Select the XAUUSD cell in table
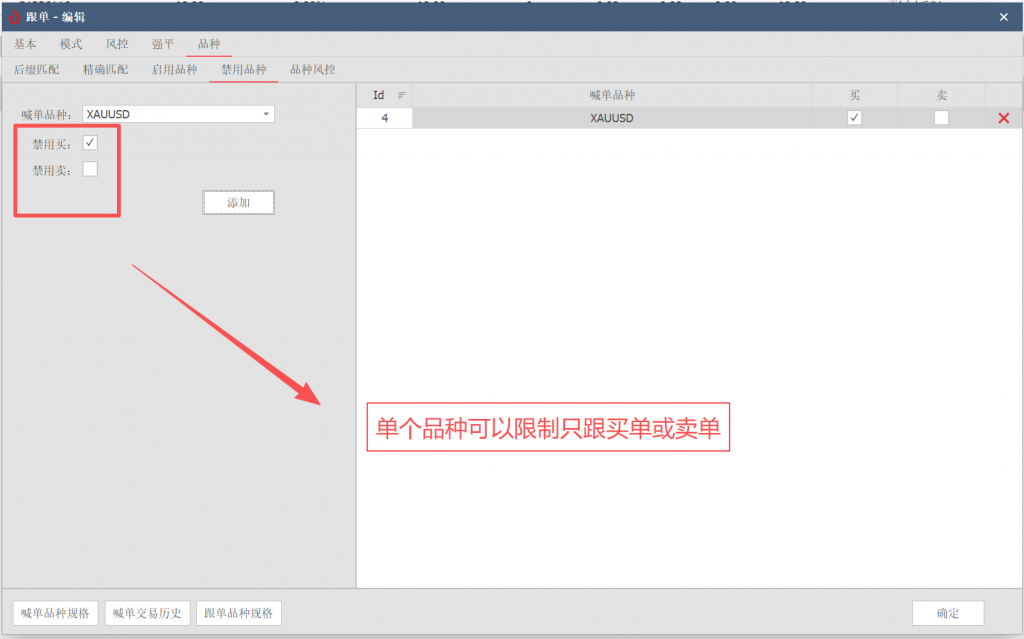This screenshot has width=1024, height=639. (611, 118)
